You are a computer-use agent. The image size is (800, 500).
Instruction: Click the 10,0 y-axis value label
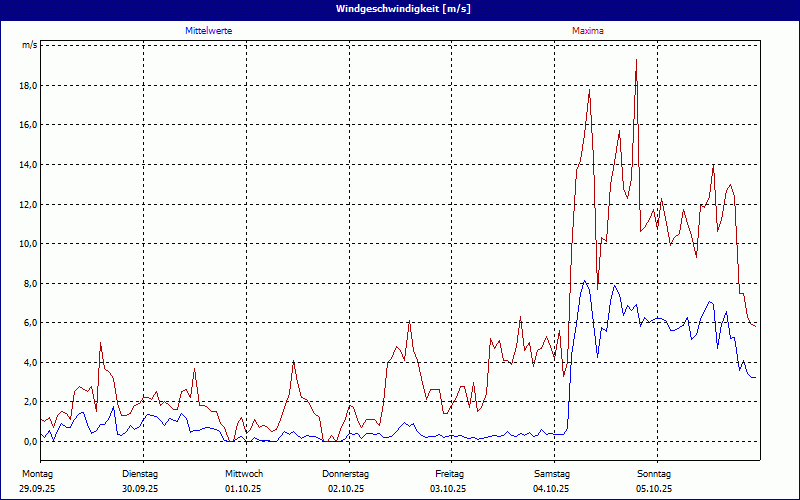click(x=29, y=244)
